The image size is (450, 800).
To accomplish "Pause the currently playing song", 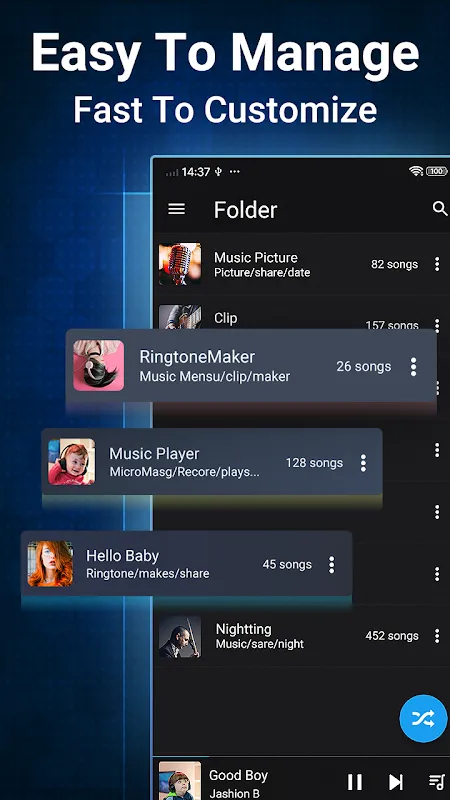I will [355, 782].
